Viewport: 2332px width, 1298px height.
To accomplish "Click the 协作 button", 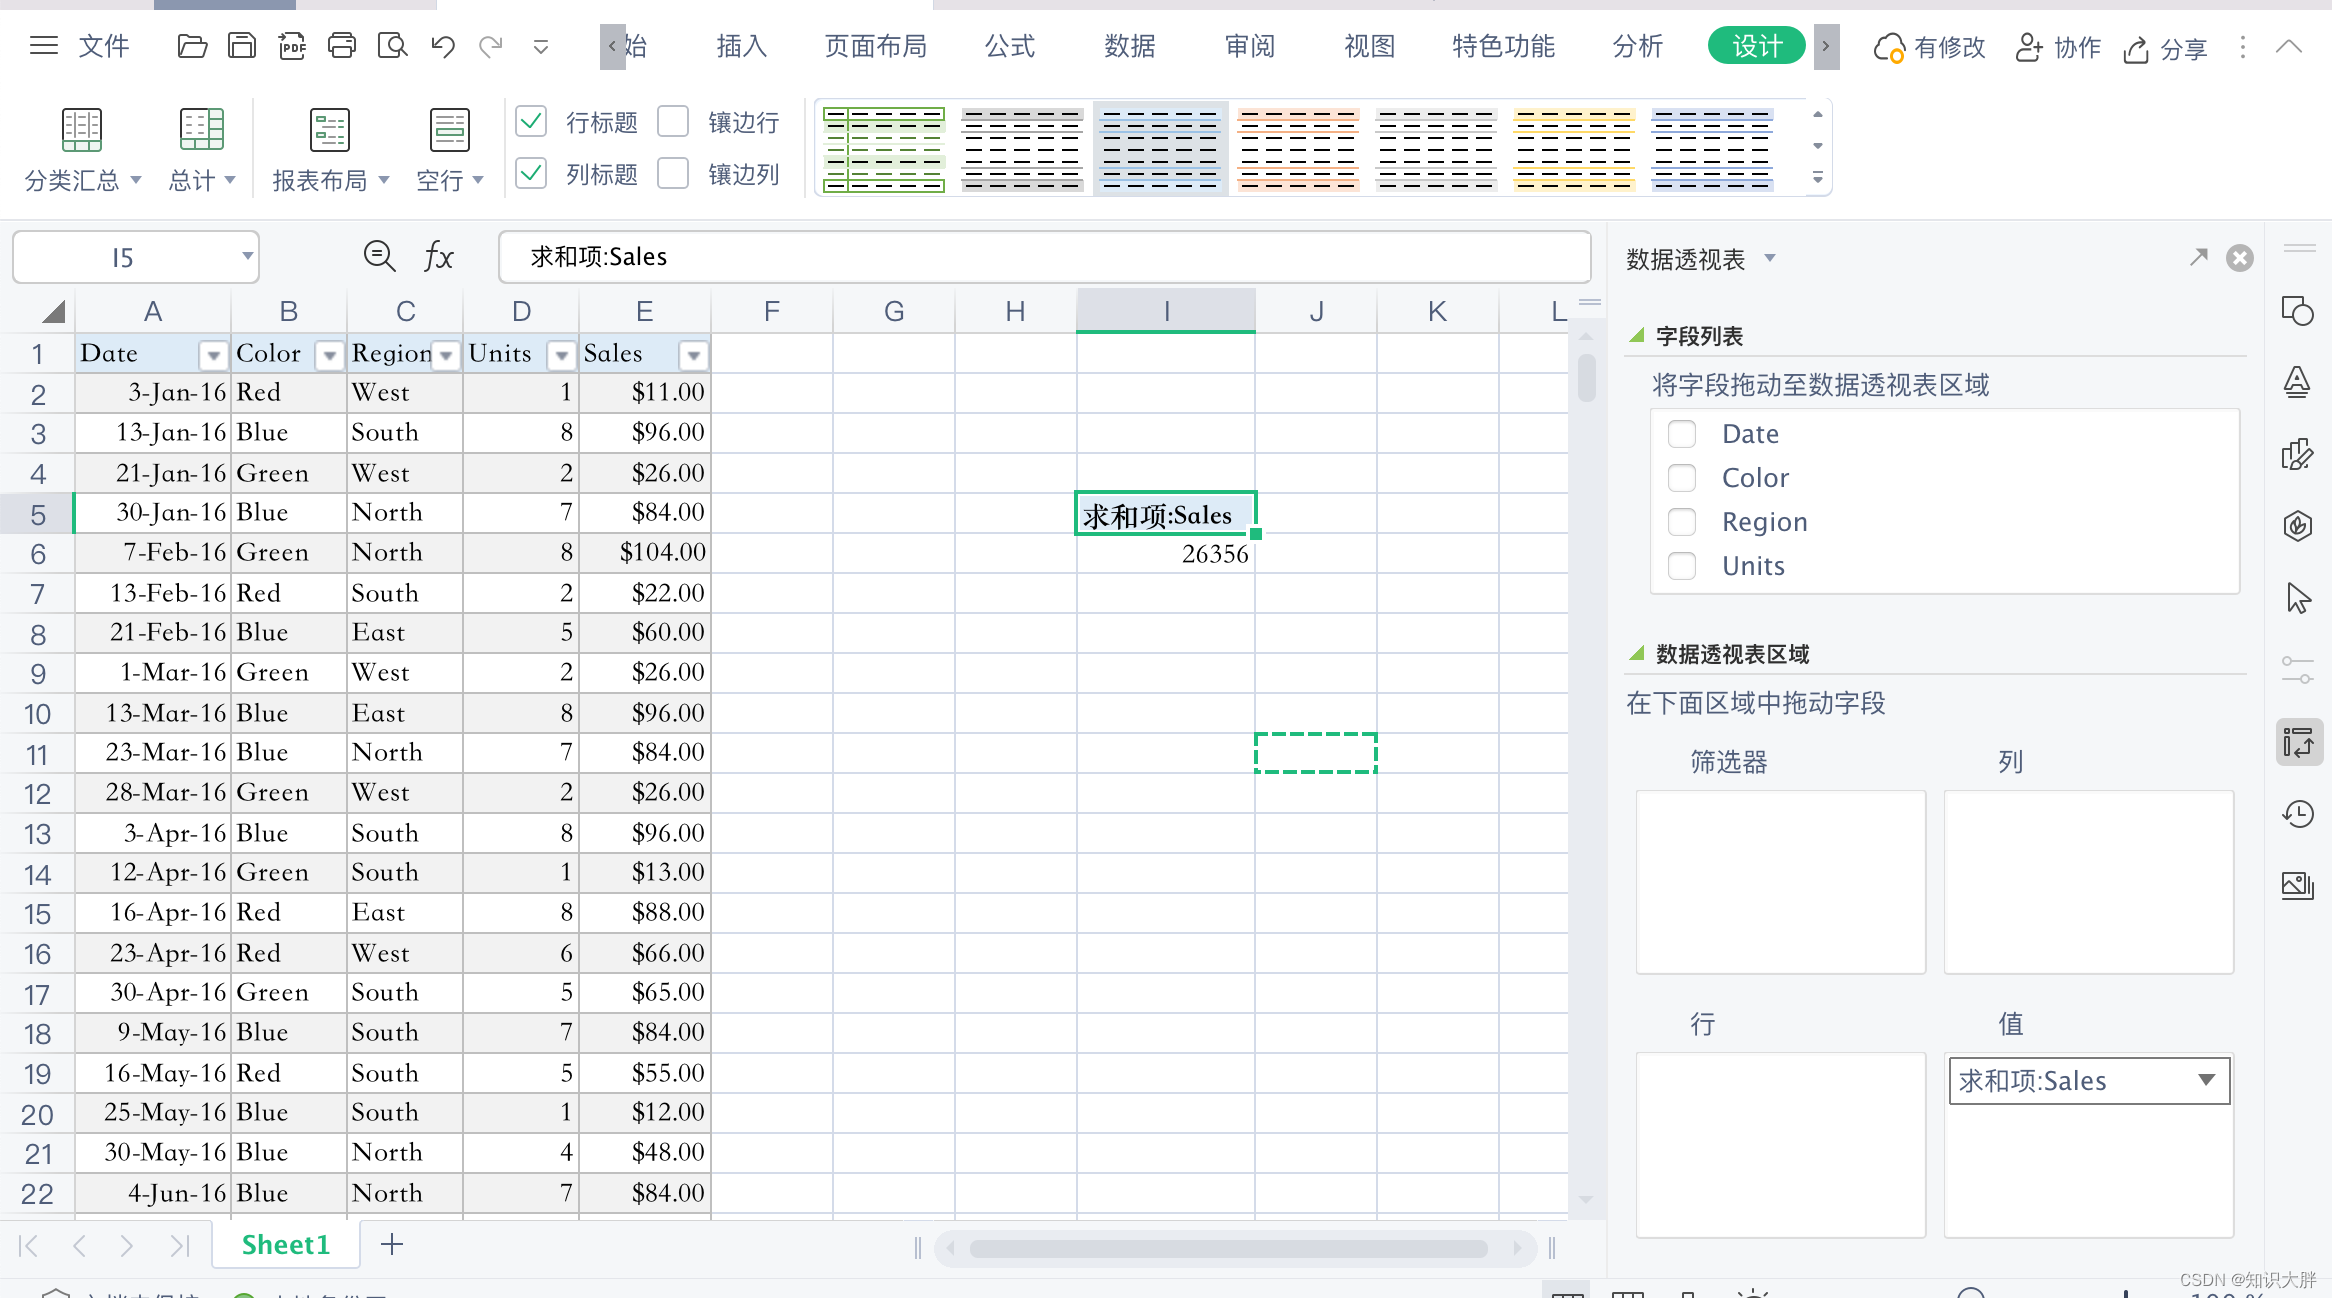I will tap(2058, 47).
